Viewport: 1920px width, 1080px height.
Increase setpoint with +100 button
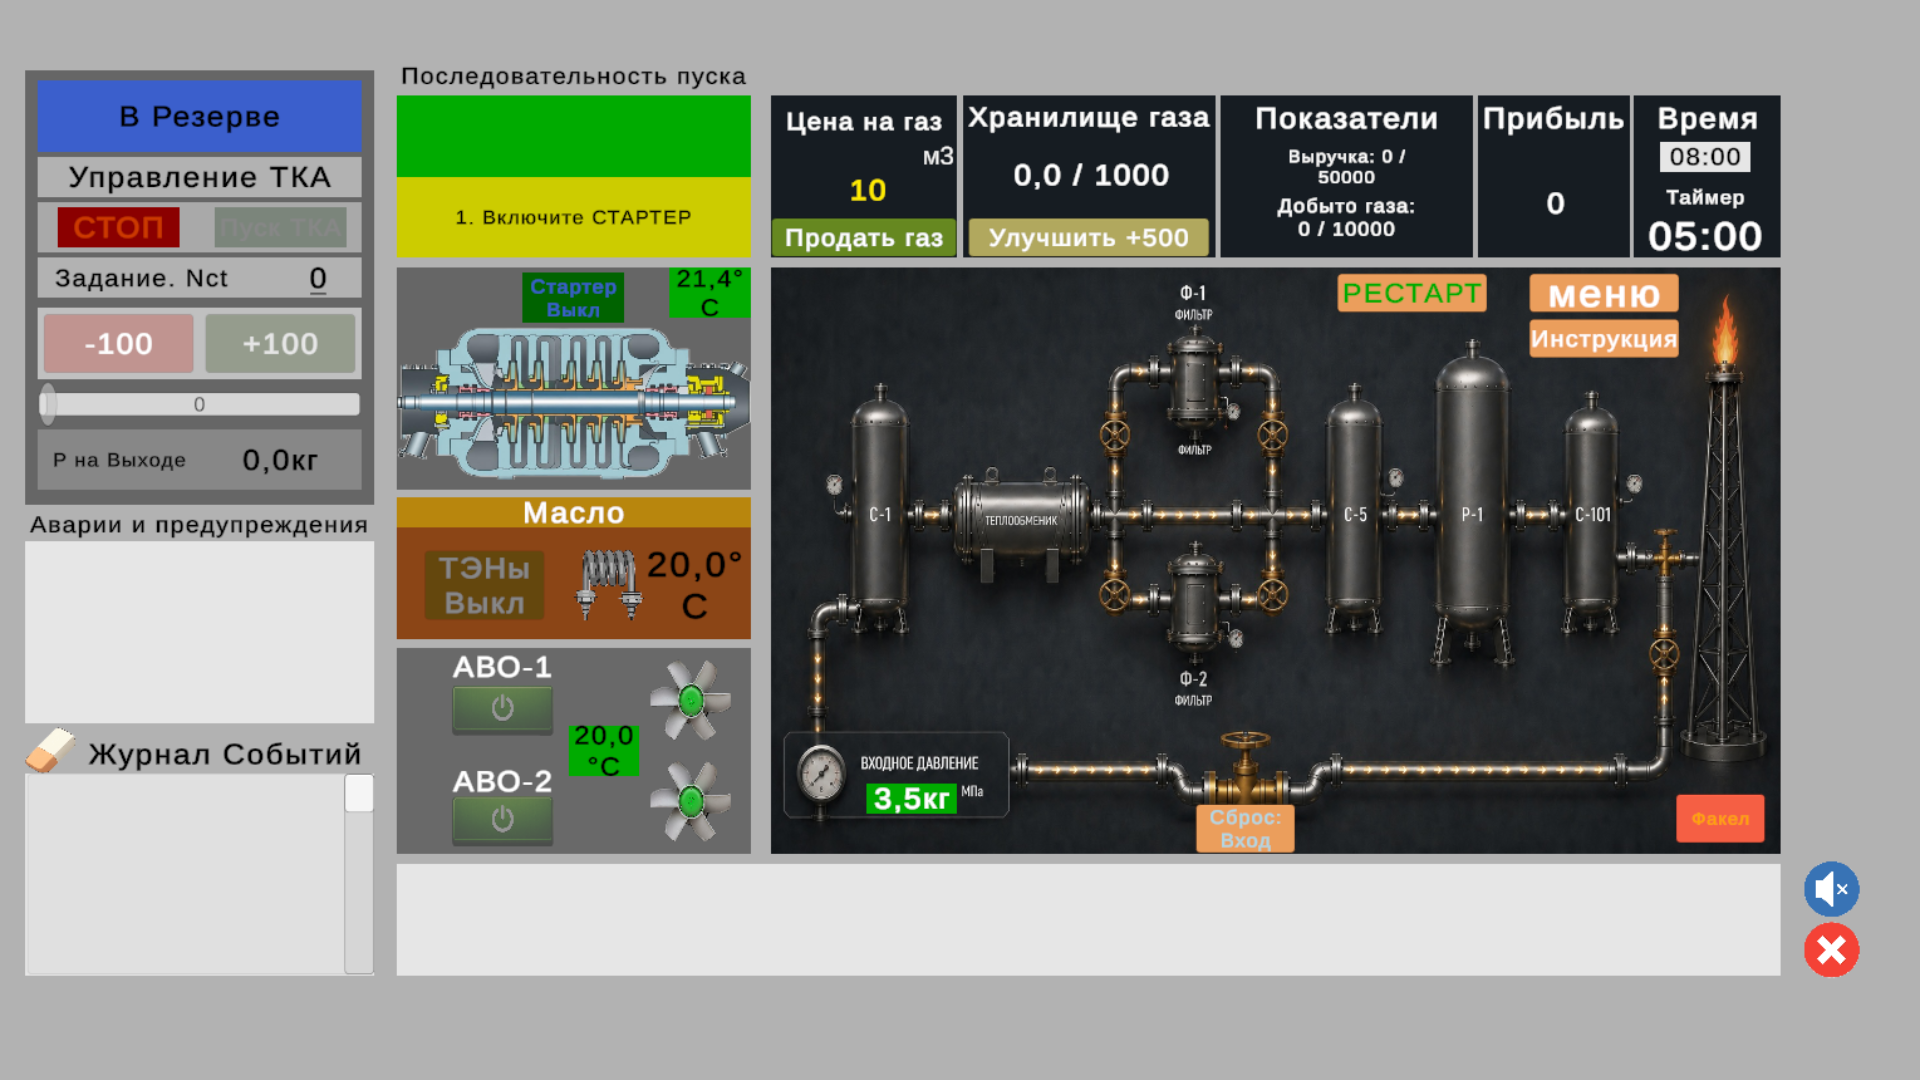click(280, 344)
